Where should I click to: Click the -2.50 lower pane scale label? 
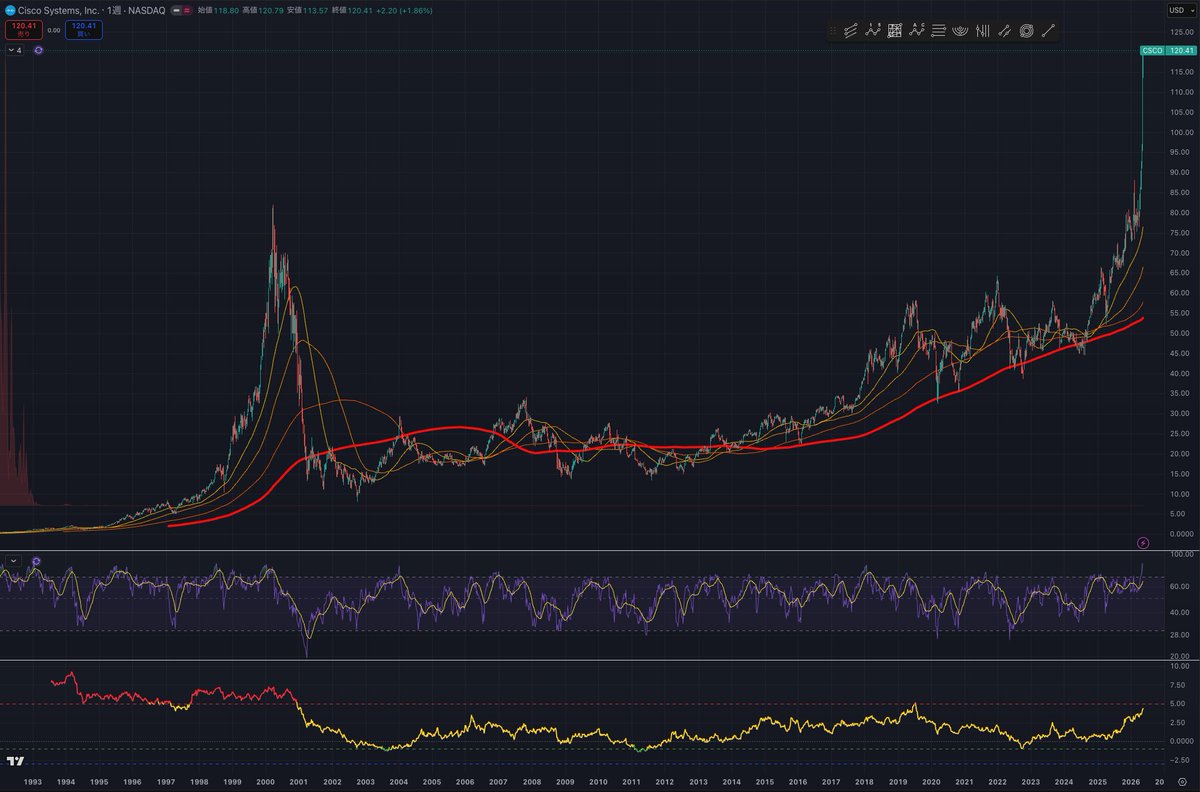click(1182, 760)
